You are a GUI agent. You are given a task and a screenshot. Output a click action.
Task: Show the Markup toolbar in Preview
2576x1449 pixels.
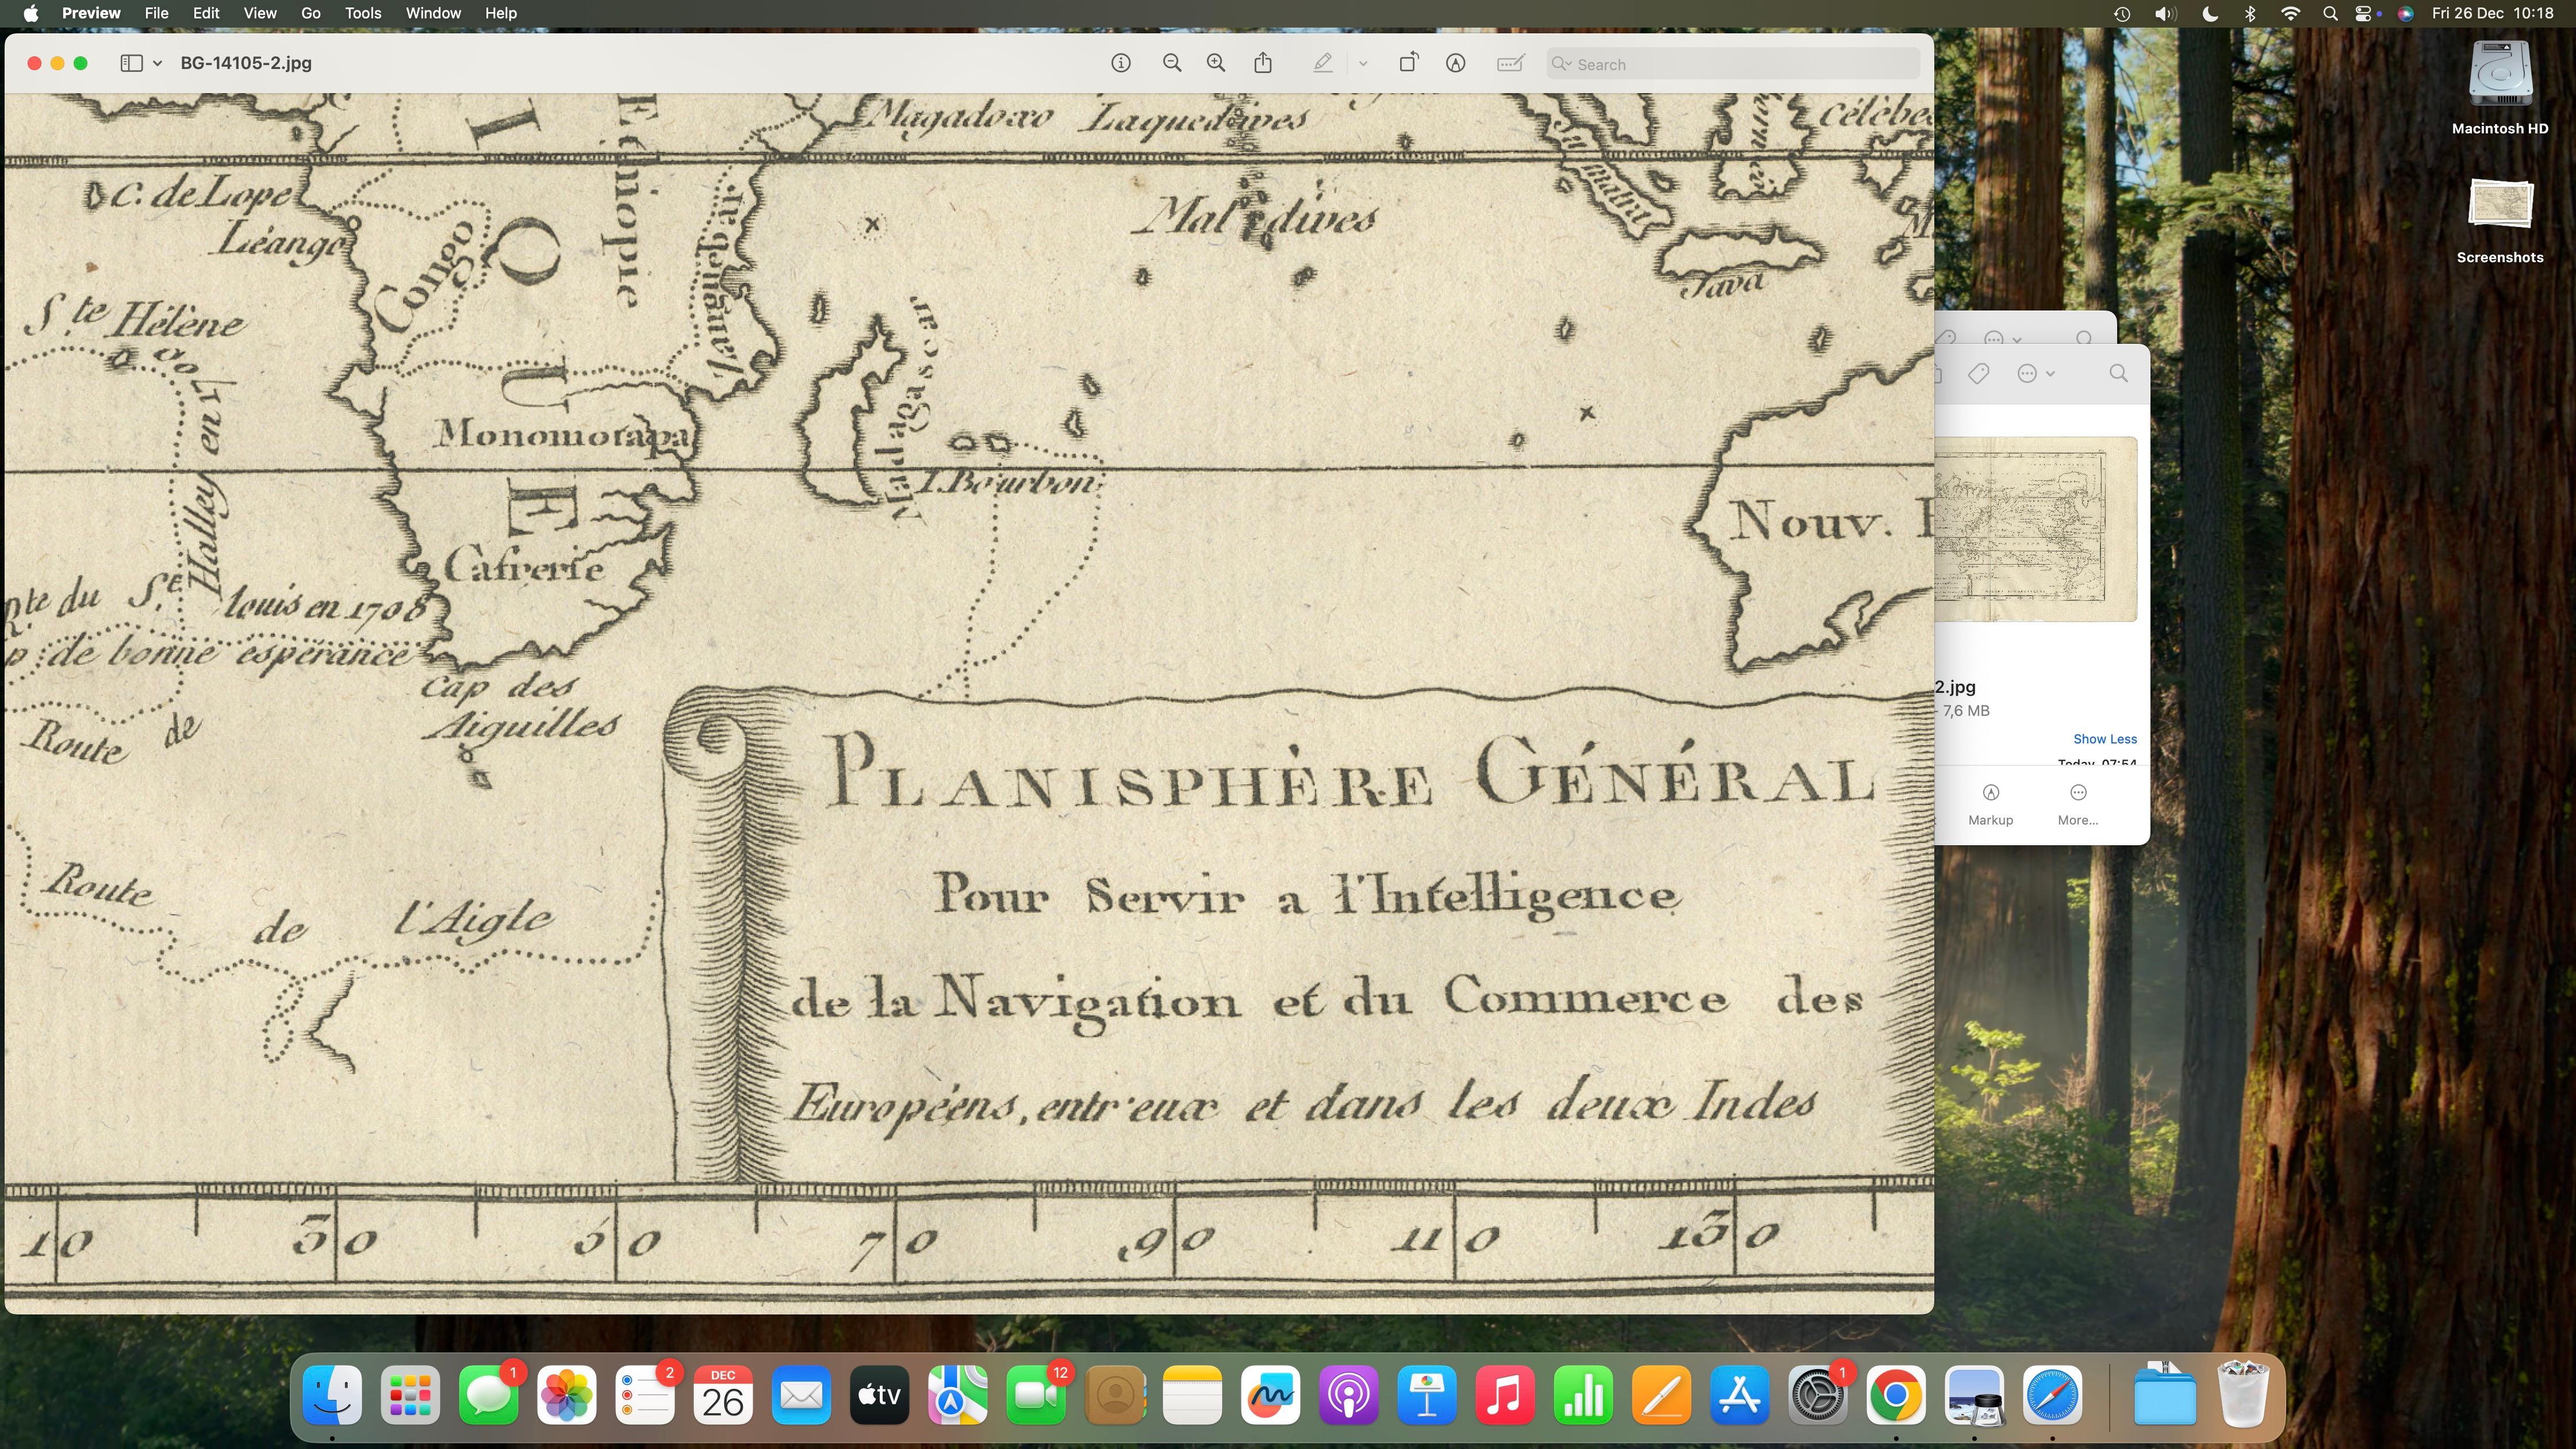(1456, 63)
